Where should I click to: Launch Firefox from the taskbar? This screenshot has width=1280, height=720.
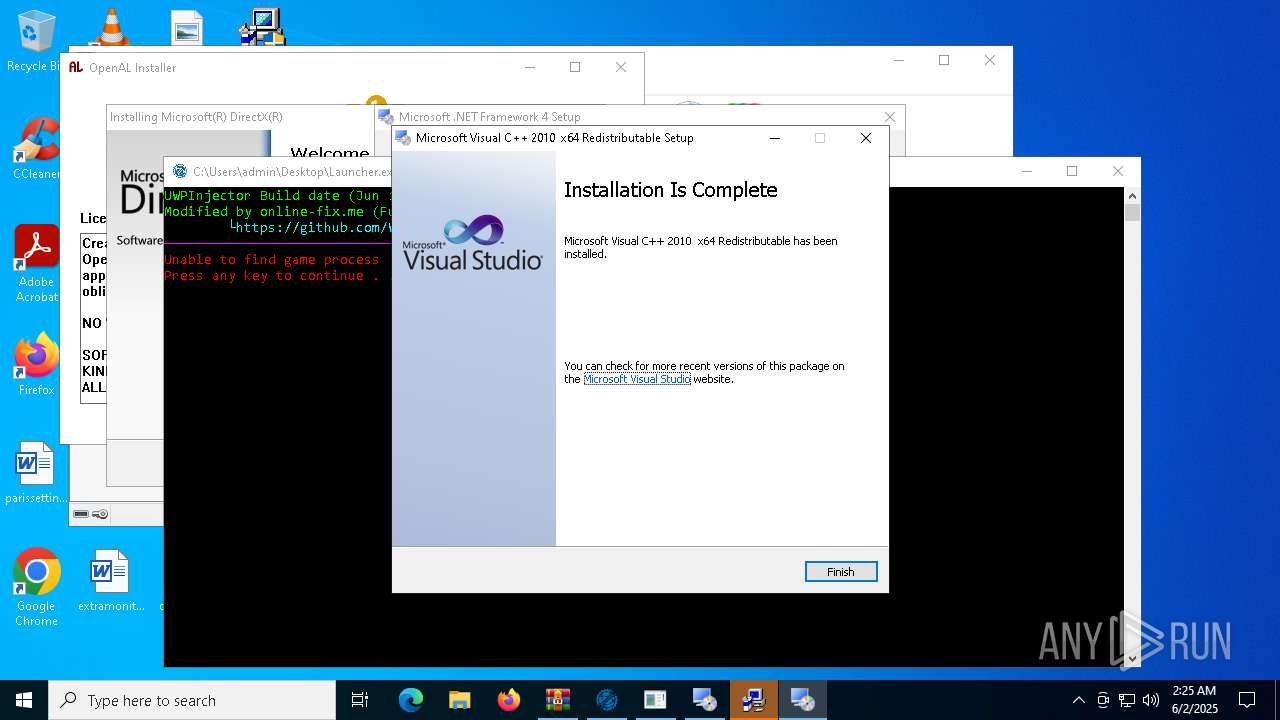509,700
